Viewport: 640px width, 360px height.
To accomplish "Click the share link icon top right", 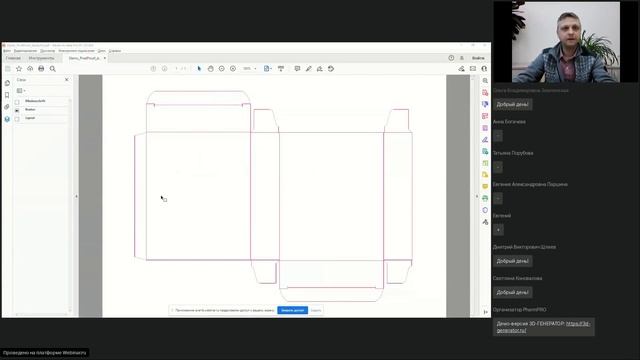I will pyautogui.click(x=462, y=69).
